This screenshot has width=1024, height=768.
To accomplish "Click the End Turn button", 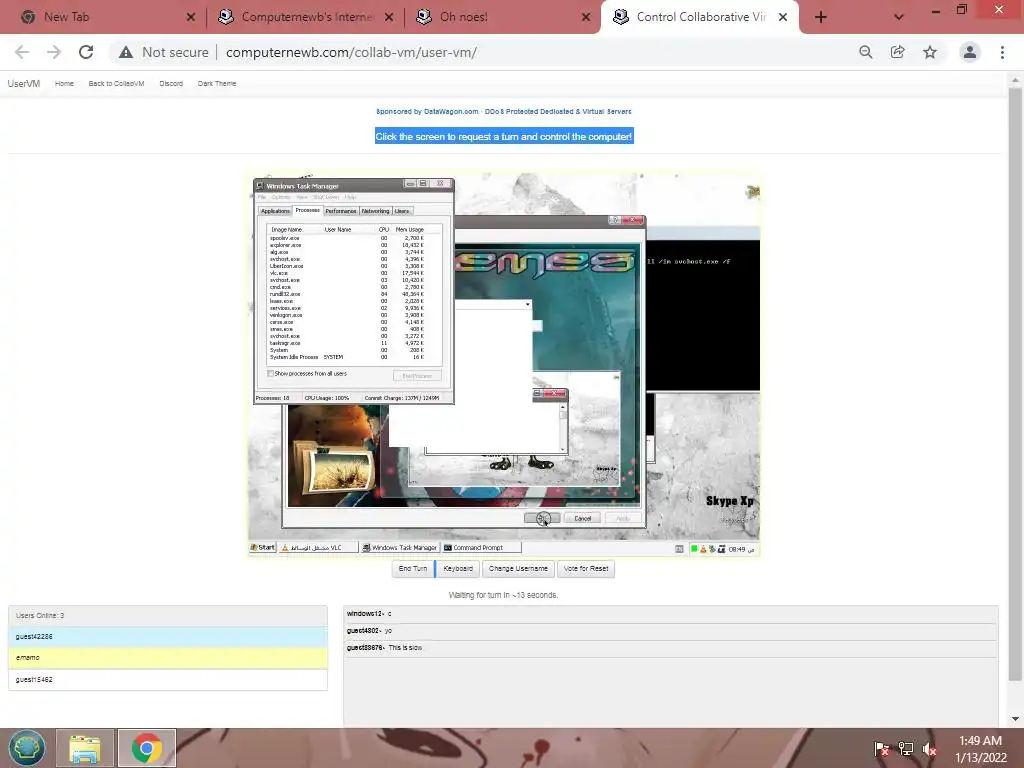I will coord(413,569).
